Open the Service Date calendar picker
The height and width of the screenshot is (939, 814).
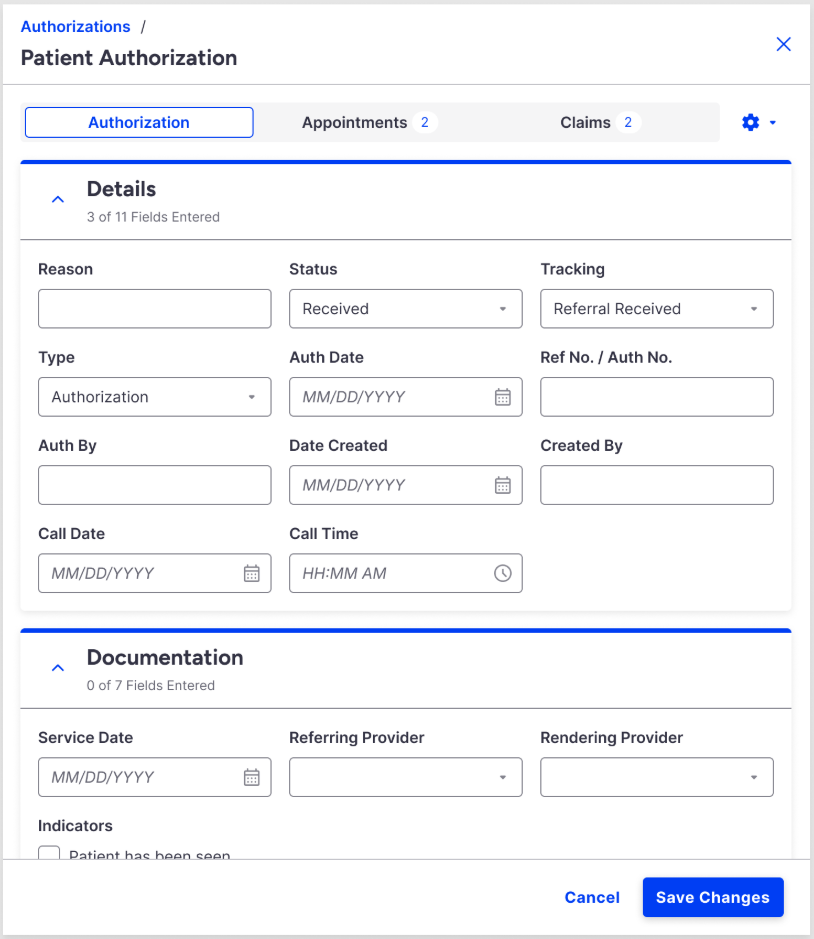tap(252, 777)
